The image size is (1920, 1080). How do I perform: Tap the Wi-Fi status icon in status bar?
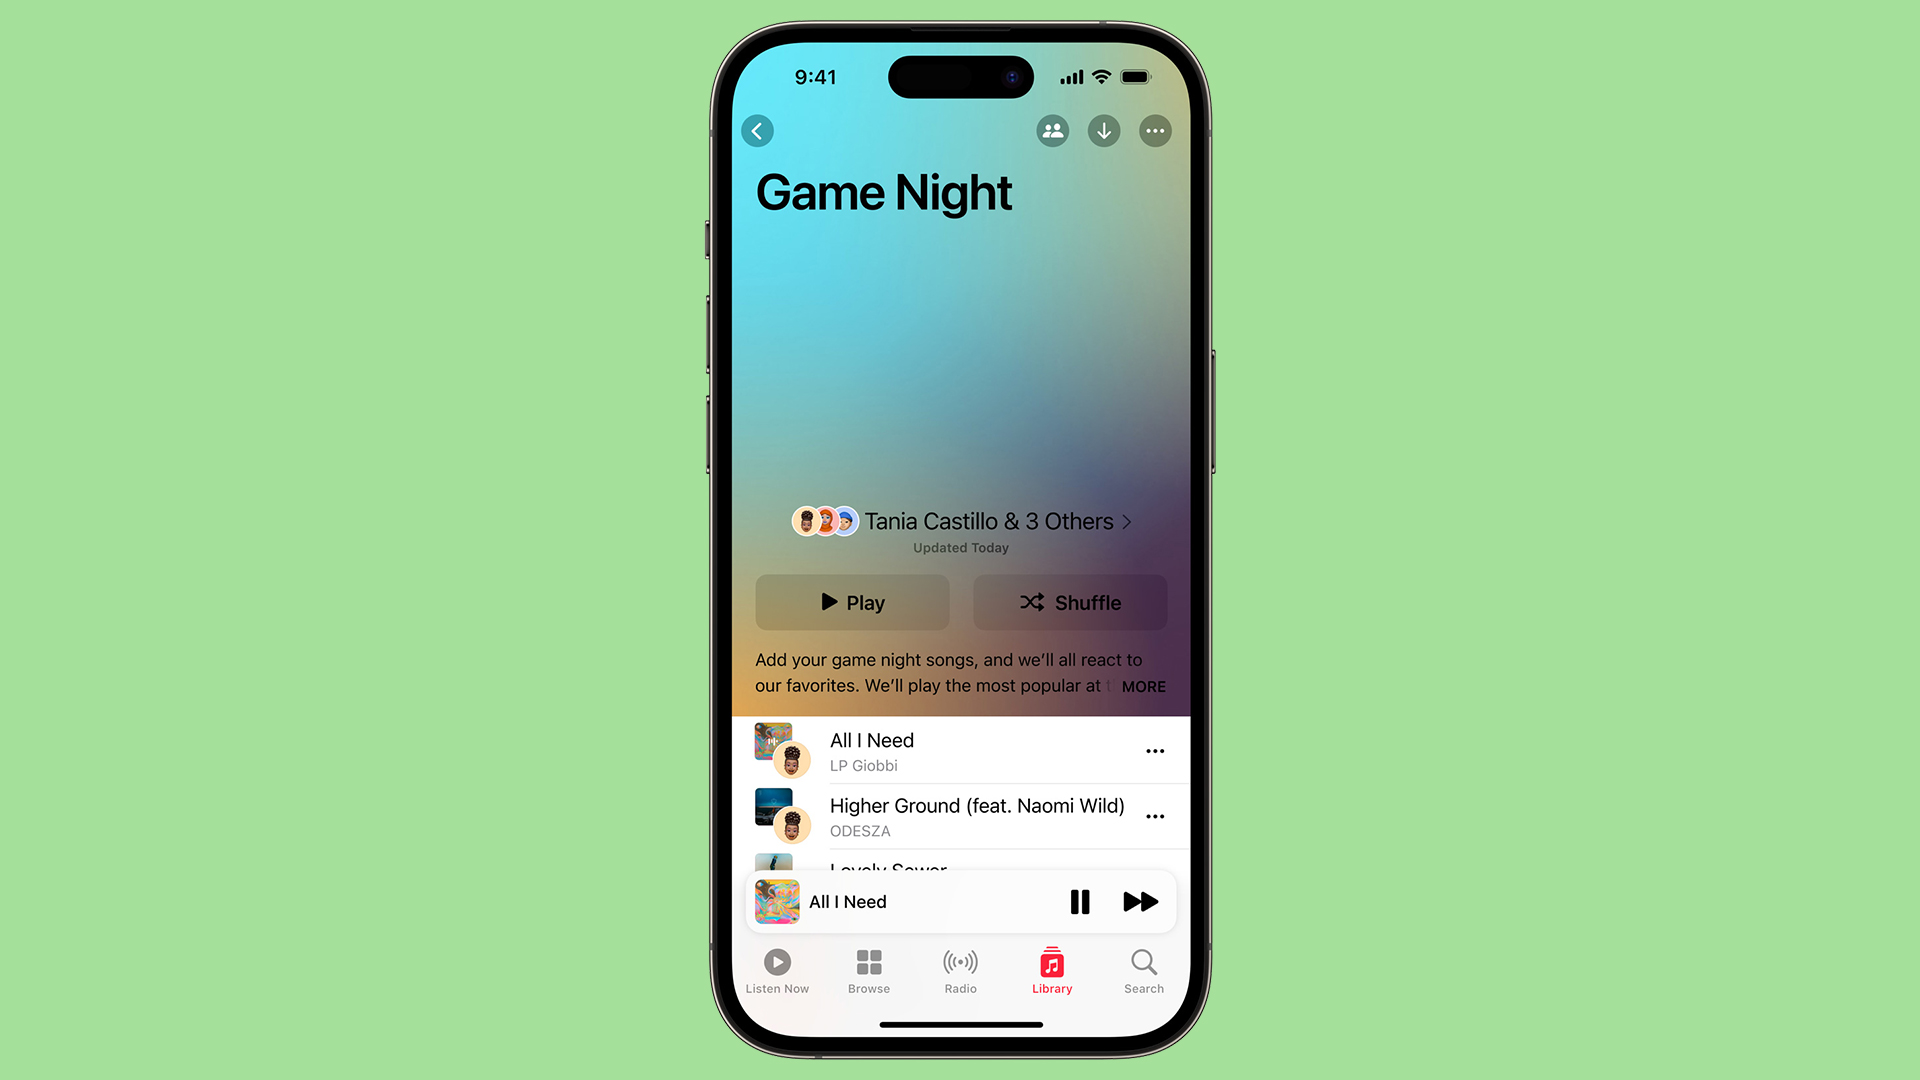(1108, 76)
